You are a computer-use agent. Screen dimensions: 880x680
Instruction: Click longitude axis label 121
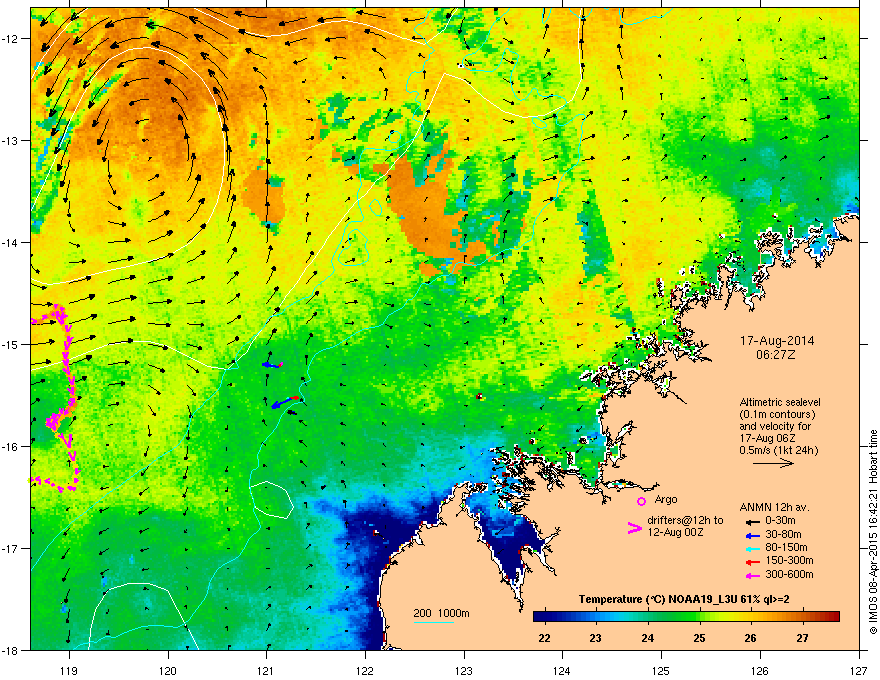point(266,670)
